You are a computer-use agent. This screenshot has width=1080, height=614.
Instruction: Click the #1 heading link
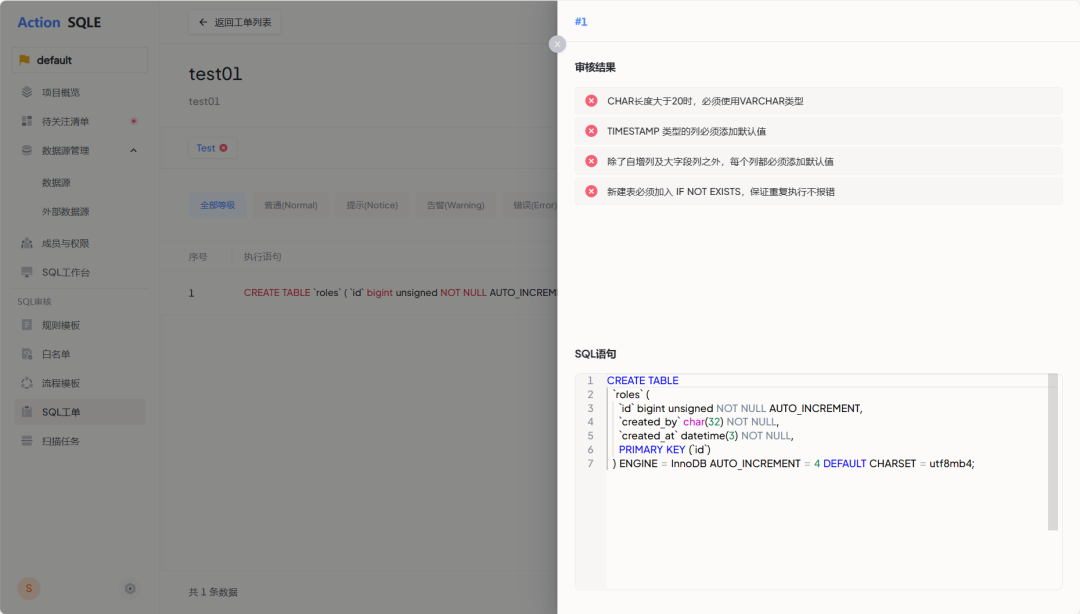(581, 22)
